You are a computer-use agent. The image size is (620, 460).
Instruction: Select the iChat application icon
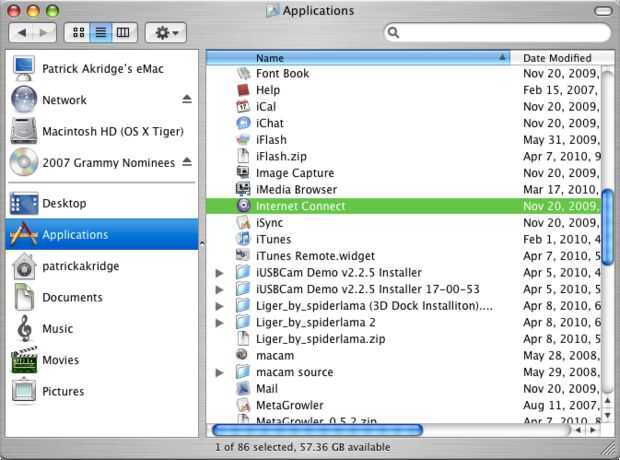(x=244, y=123)
